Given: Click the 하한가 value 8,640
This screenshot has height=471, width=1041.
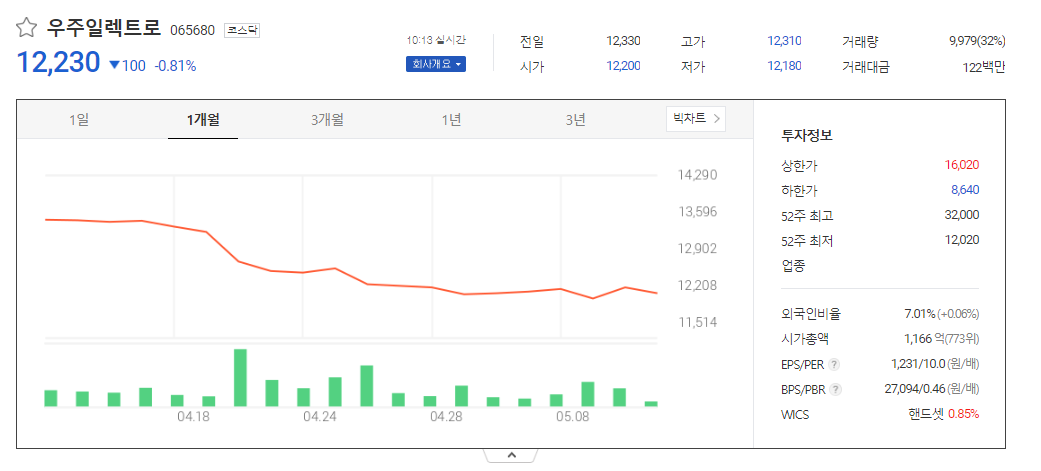Looking at the screenshot, I should (965, 190).
